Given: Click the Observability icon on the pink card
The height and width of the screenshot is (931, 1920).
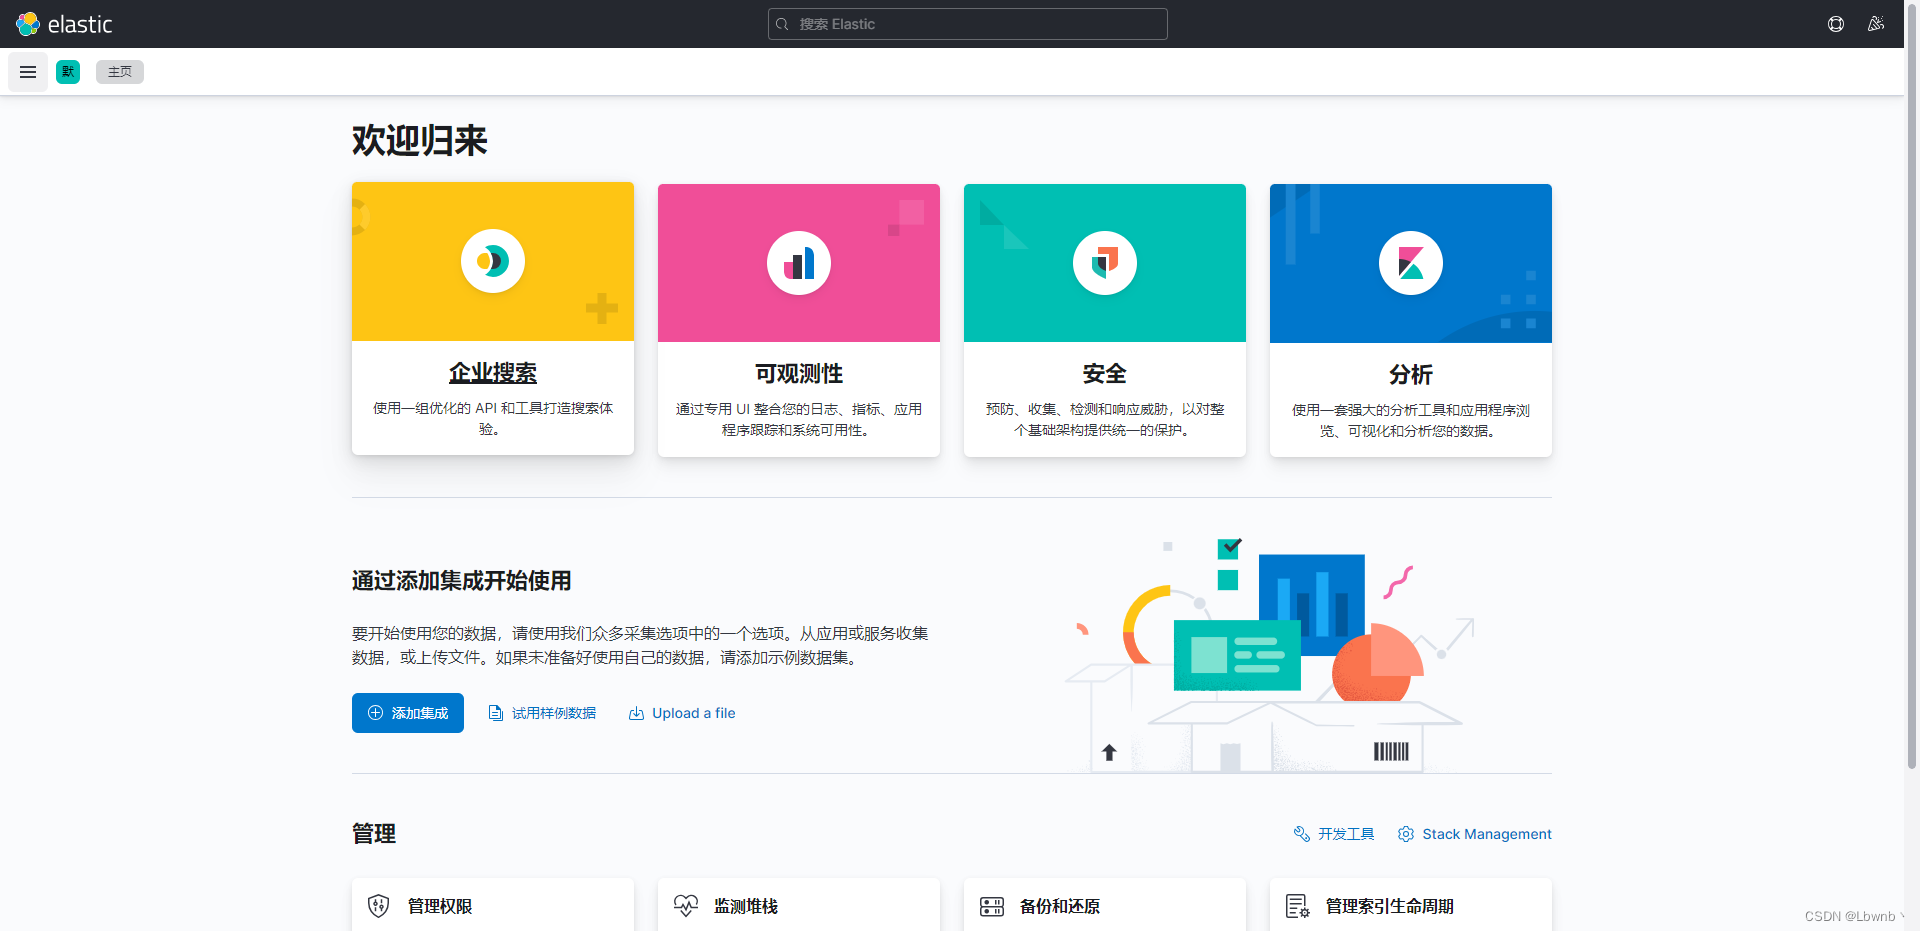Looking at the screenshot, I should 798,262.
